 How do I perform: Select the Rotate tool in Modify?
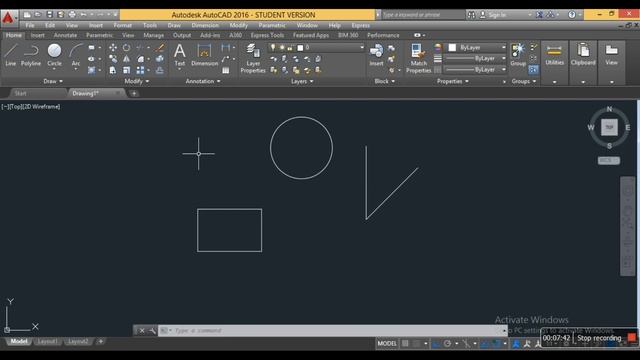(x=127, y=48)
